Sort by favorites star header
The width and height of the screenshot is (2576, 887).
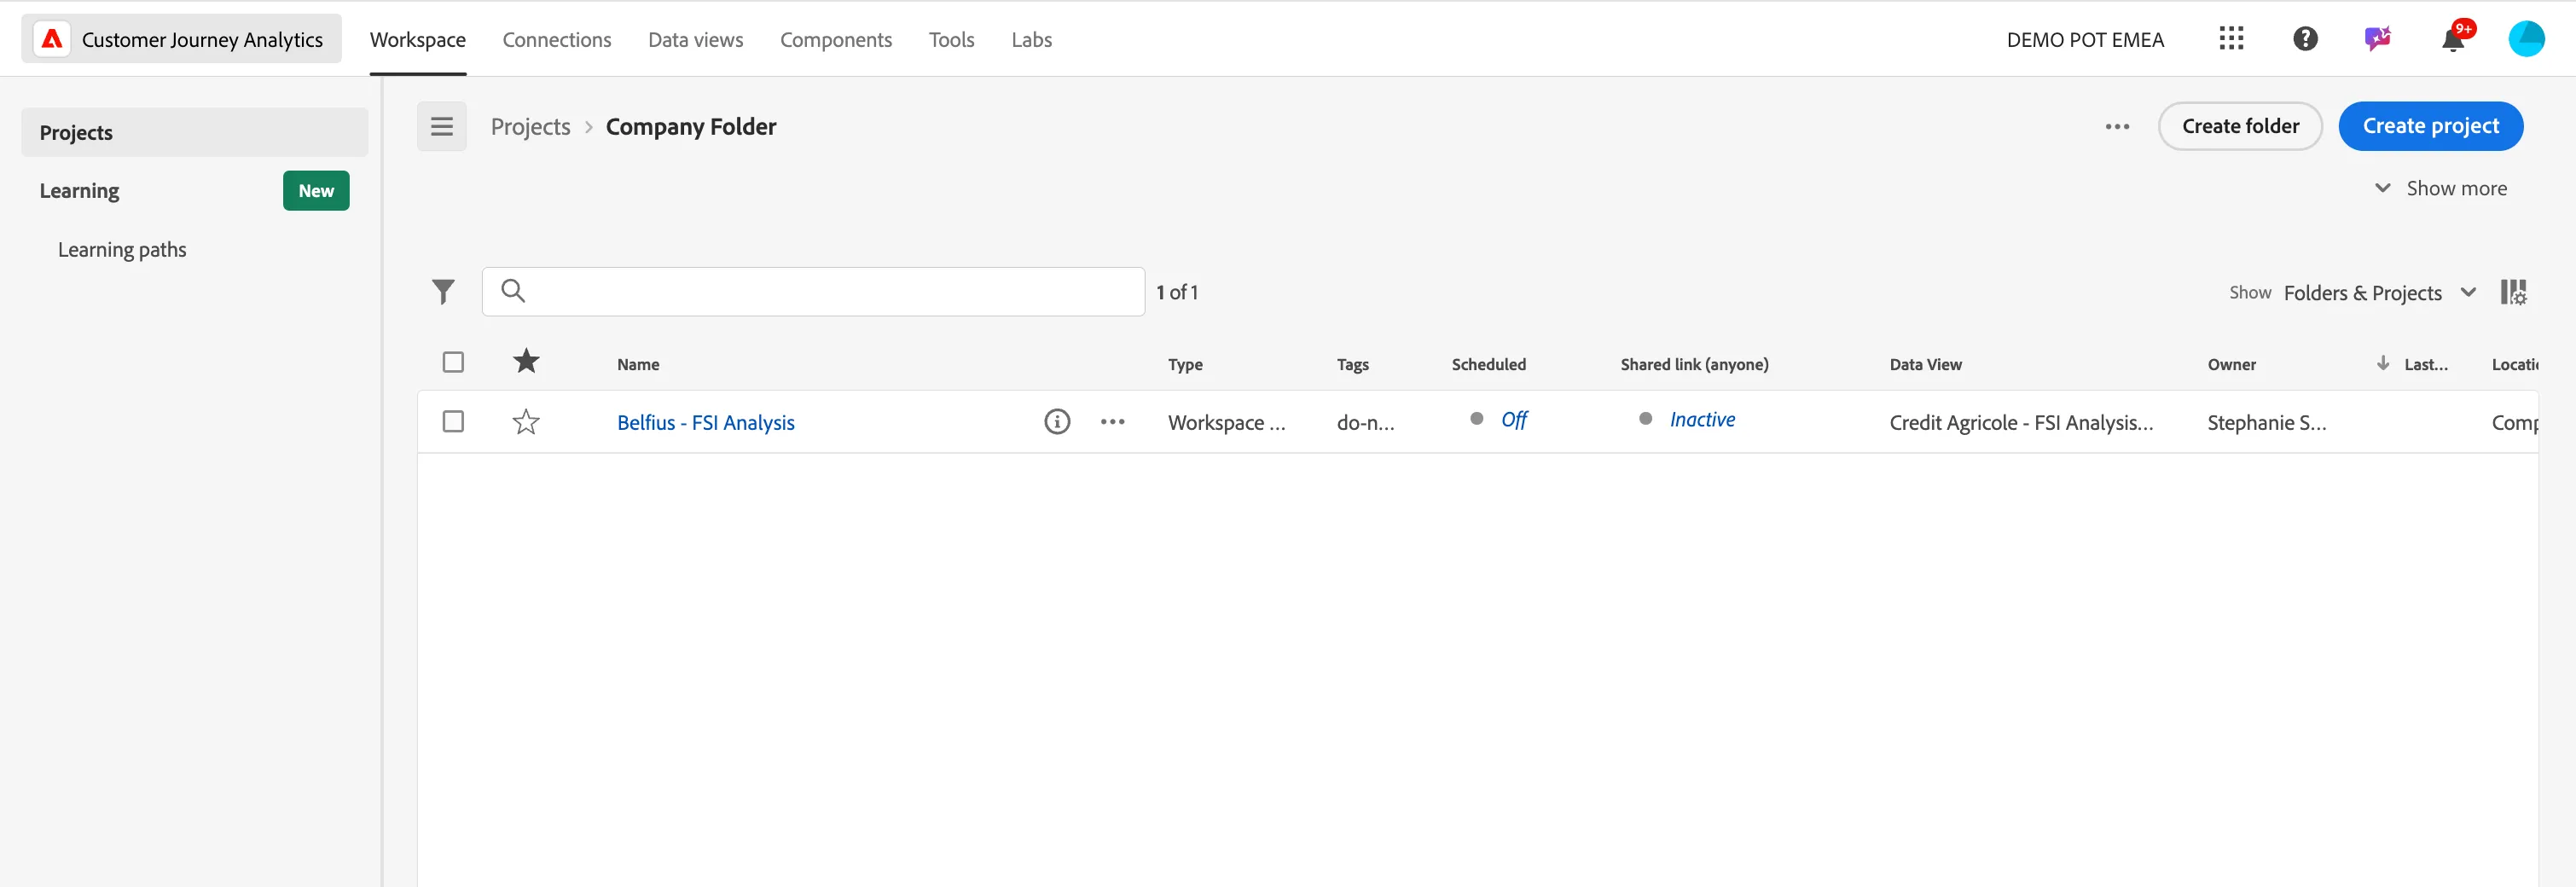click(526, 362)
